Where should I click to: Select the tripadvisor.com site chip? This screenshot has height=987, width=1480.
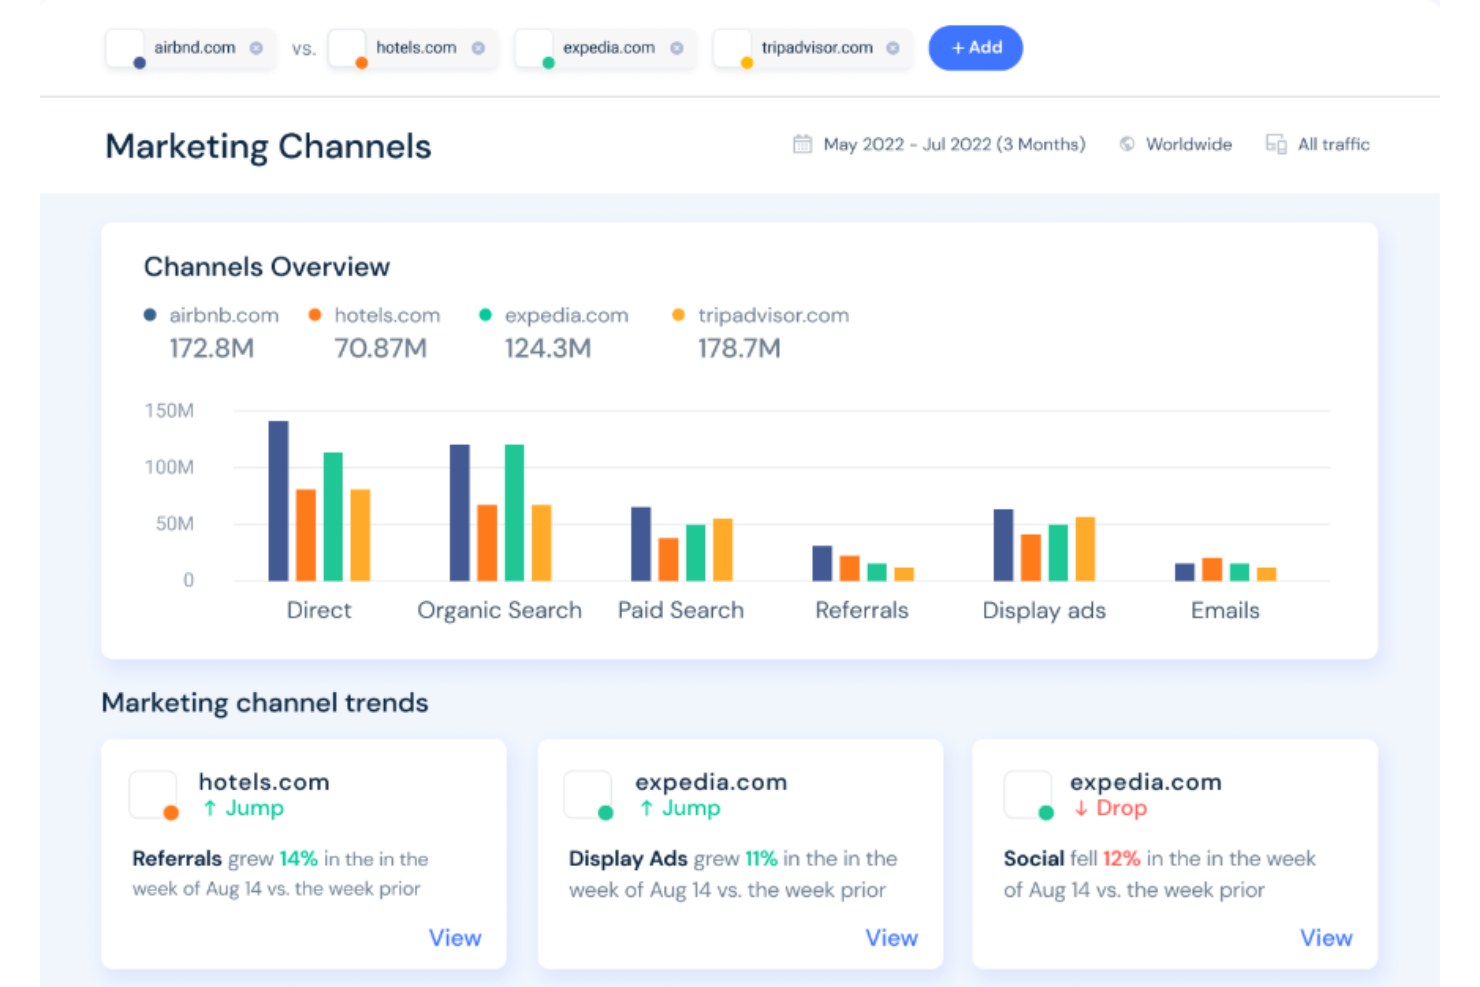click(x=812, y=48)
